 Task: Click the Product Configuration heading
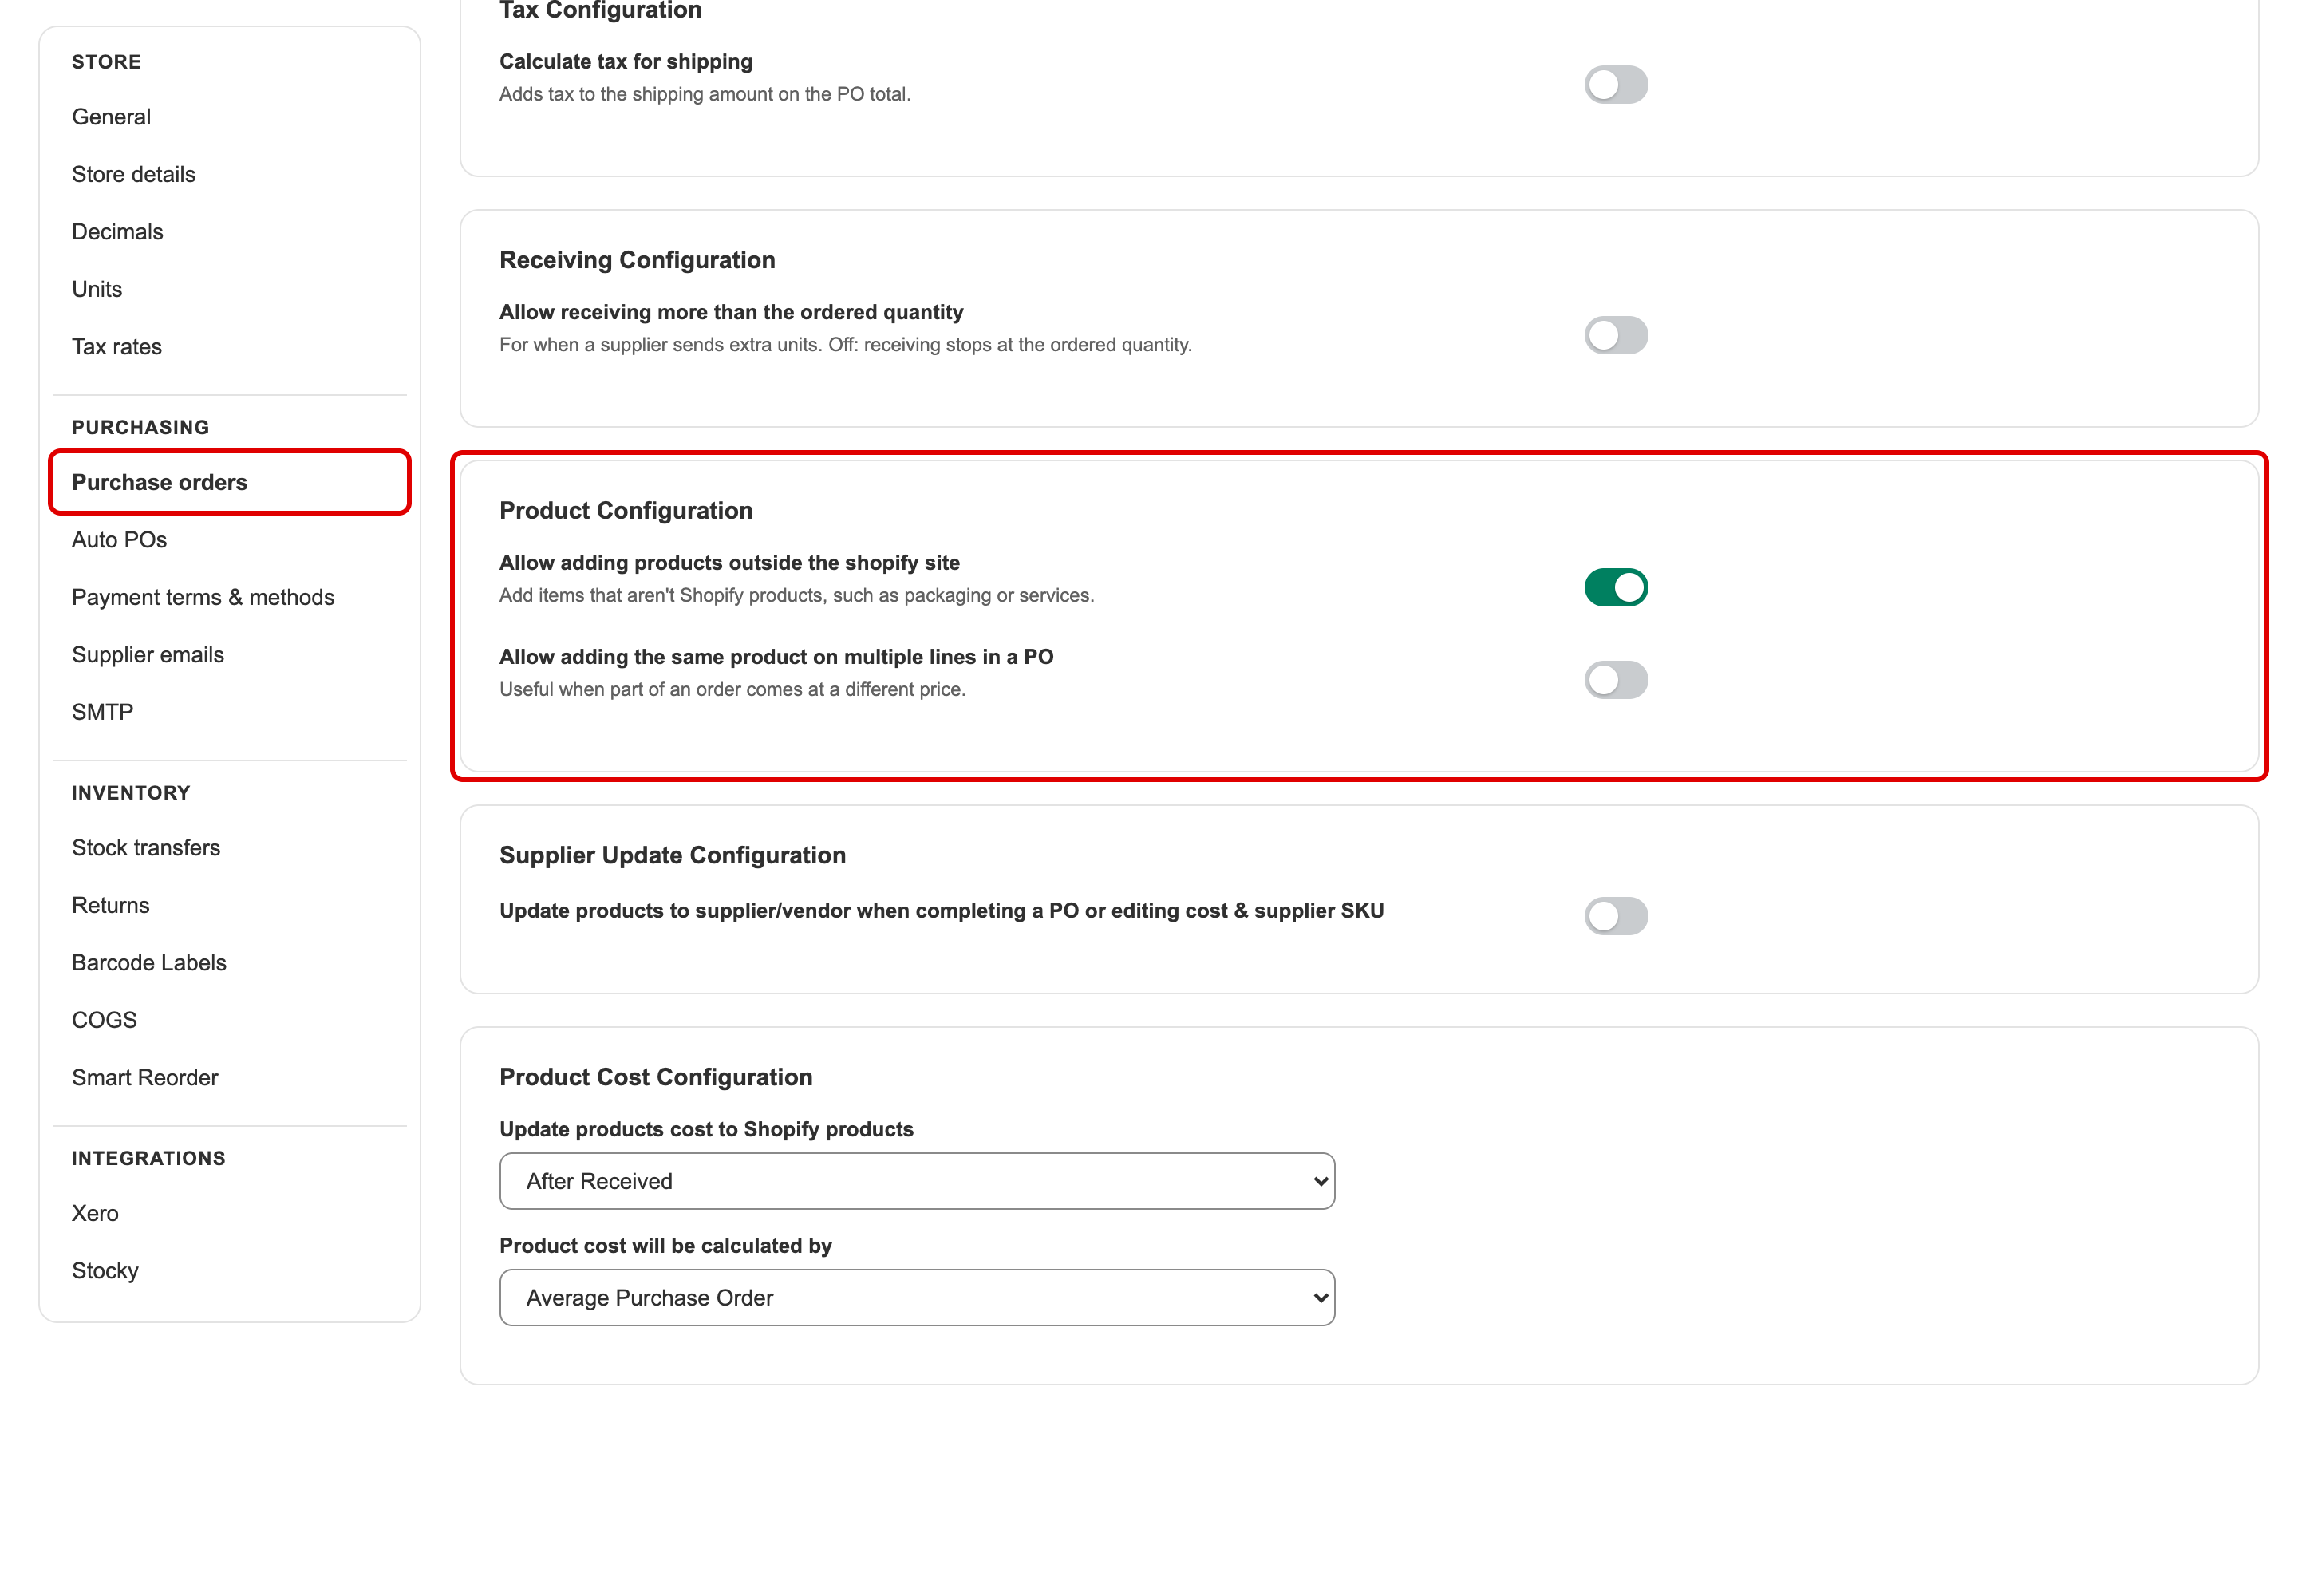[626, 510]
